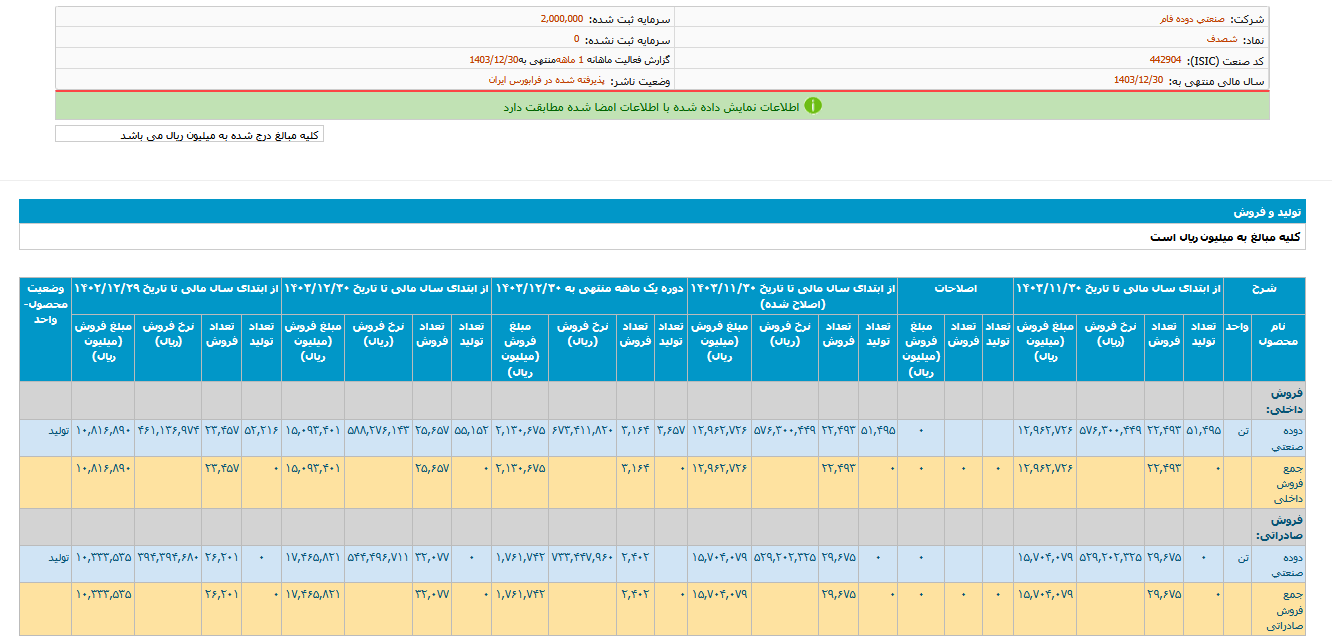
Task: Click the green info icon in the banner
Action: tap(813, 106)
